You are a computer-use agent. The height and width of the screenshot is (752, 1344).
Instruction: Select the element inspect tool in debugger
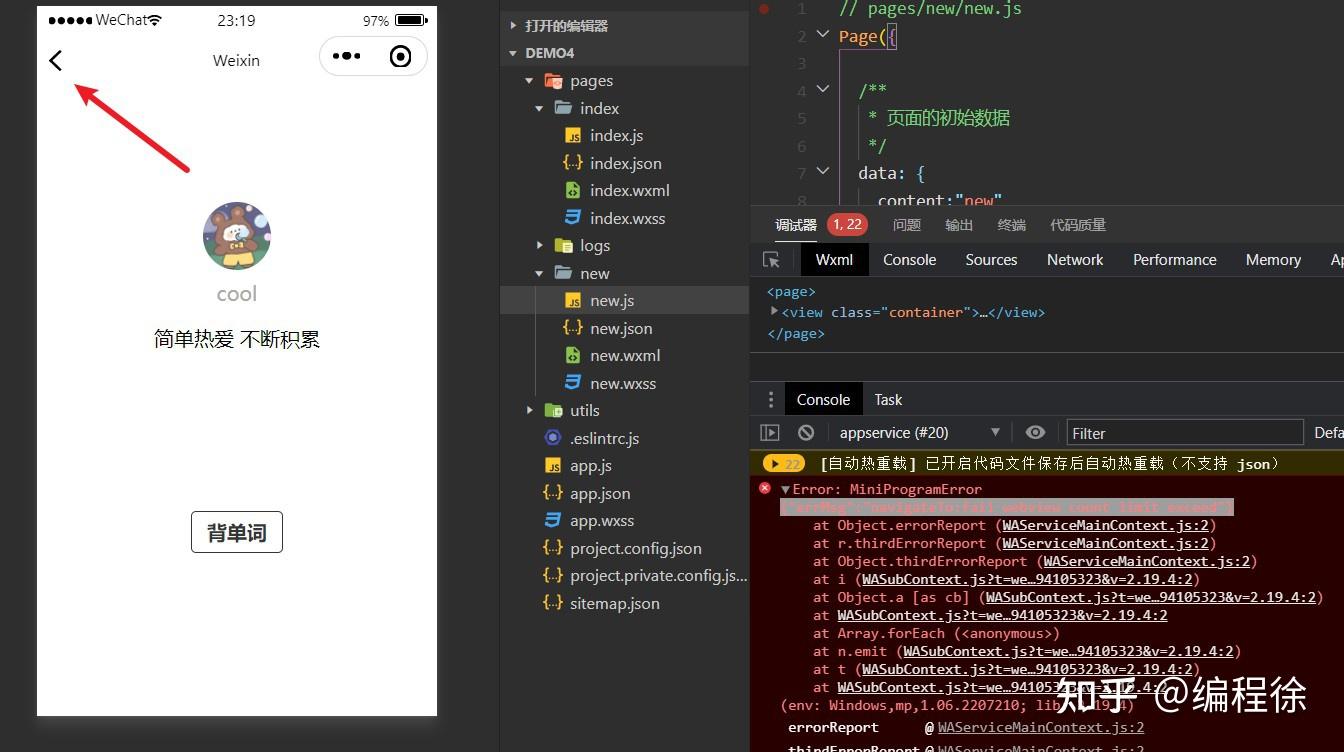[770, 259]
